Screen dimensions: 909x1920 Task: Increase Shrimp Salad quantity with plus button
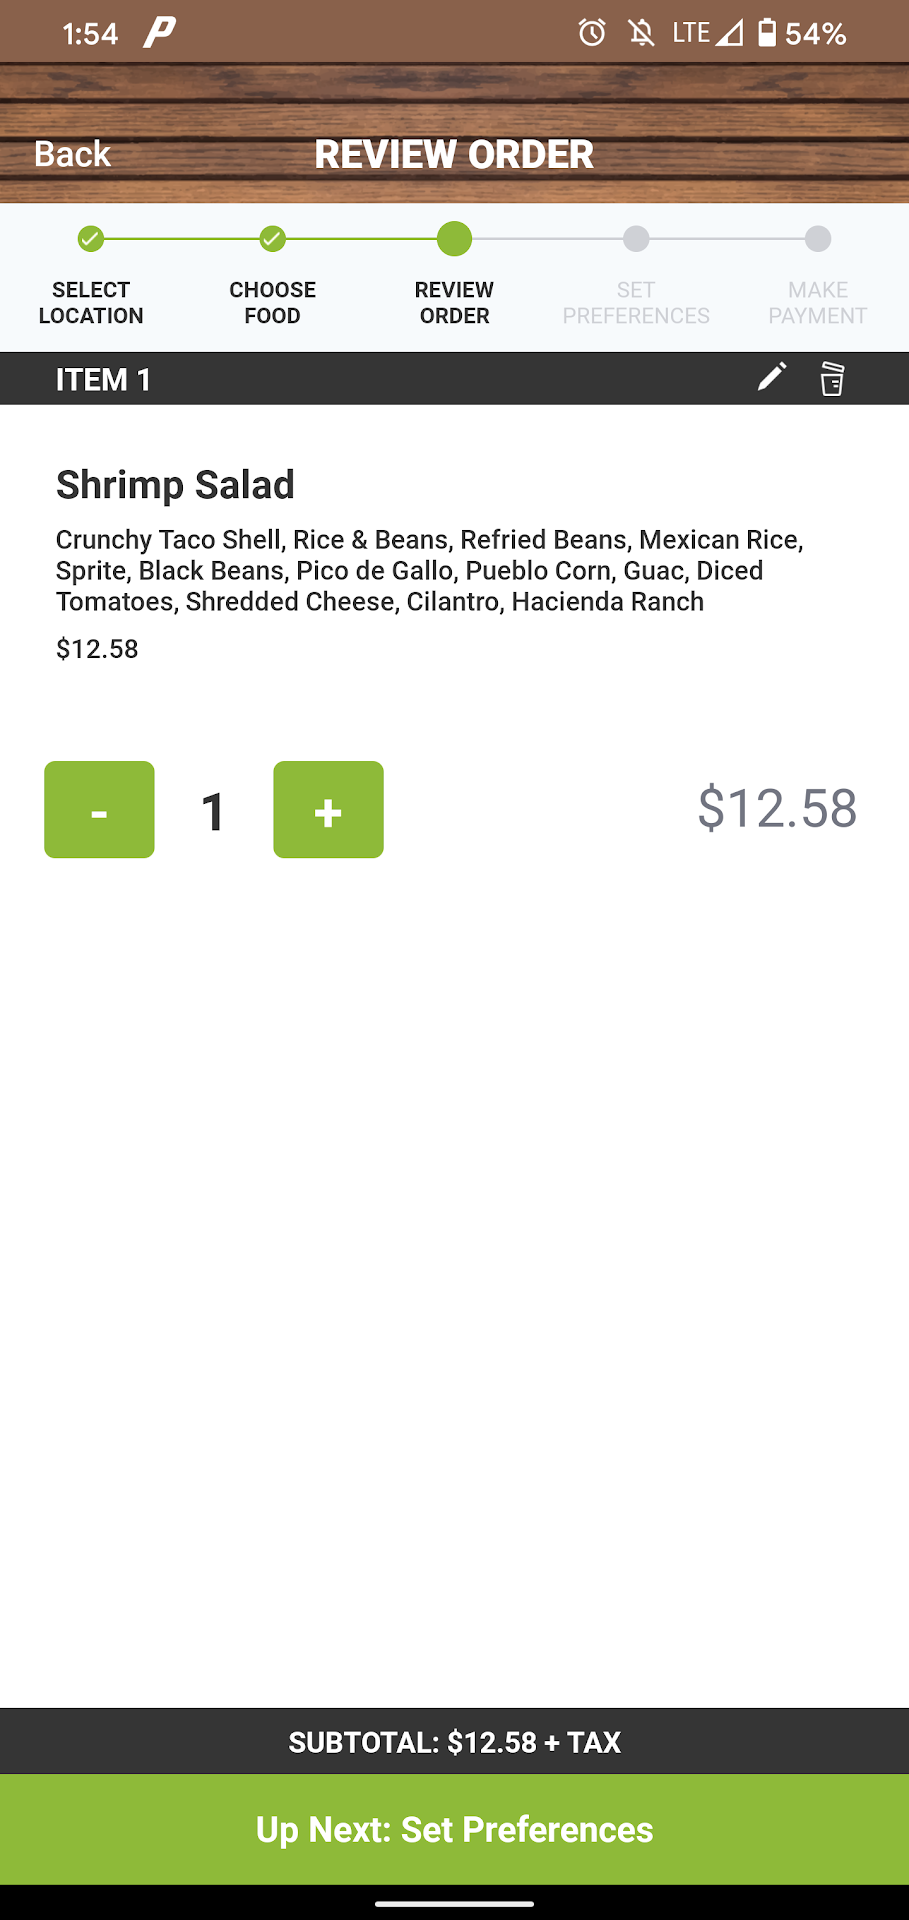tap(328, 810)
